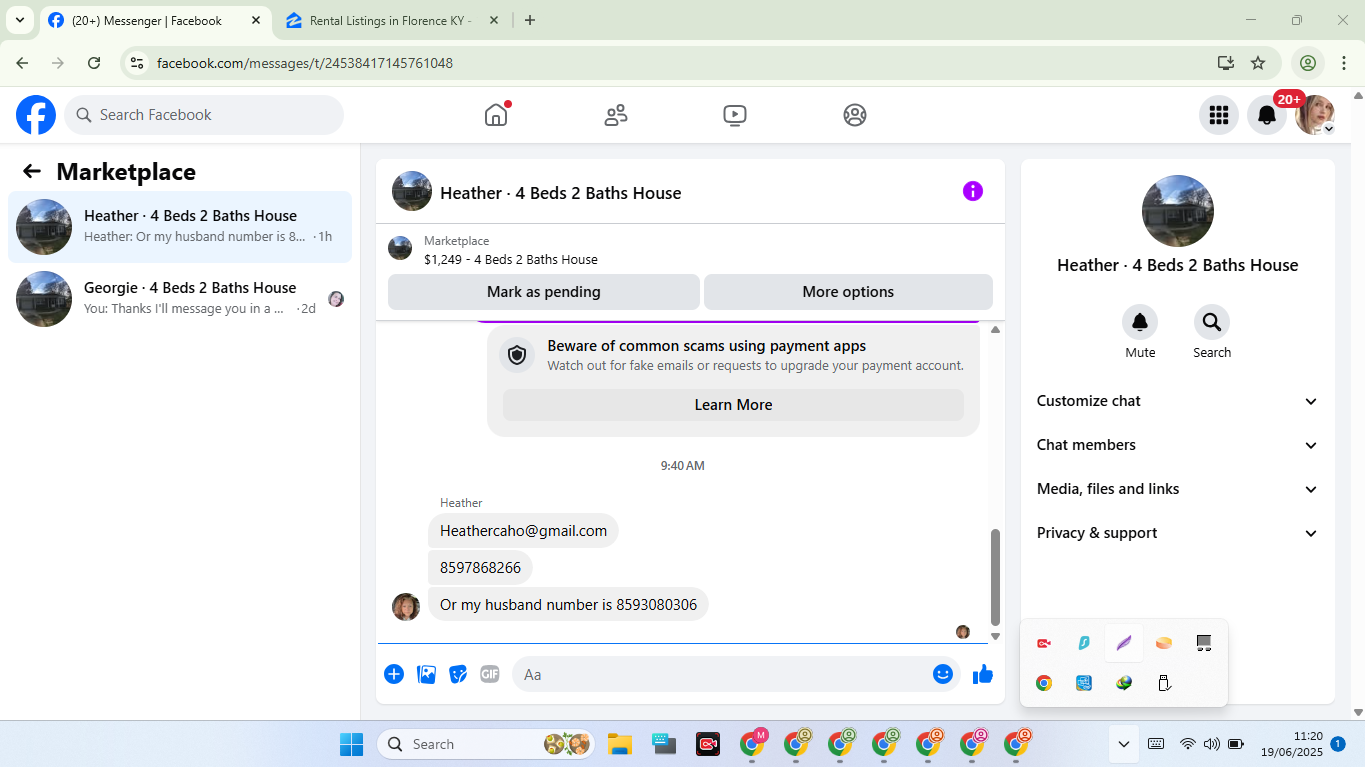This screenshot has height=767, width=1365.
Task: Open the notifications bell with 20+ badge
Action: [1267, 115]
